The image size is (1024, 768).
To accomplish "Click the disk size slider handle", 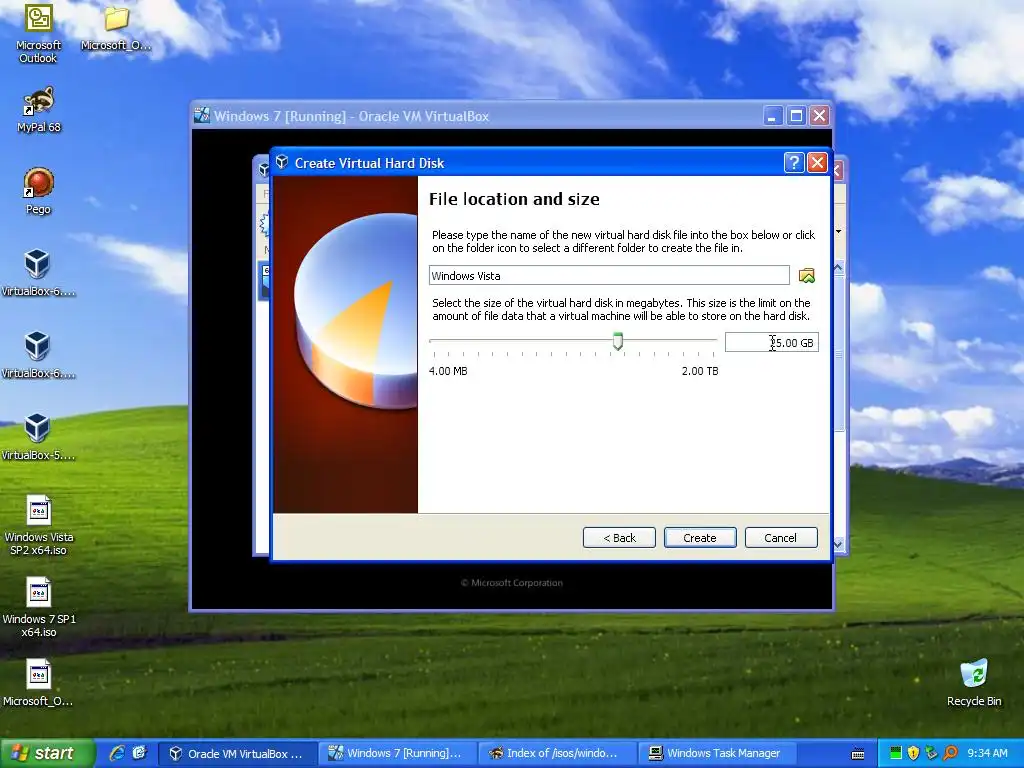I will (x=618, y=341).
